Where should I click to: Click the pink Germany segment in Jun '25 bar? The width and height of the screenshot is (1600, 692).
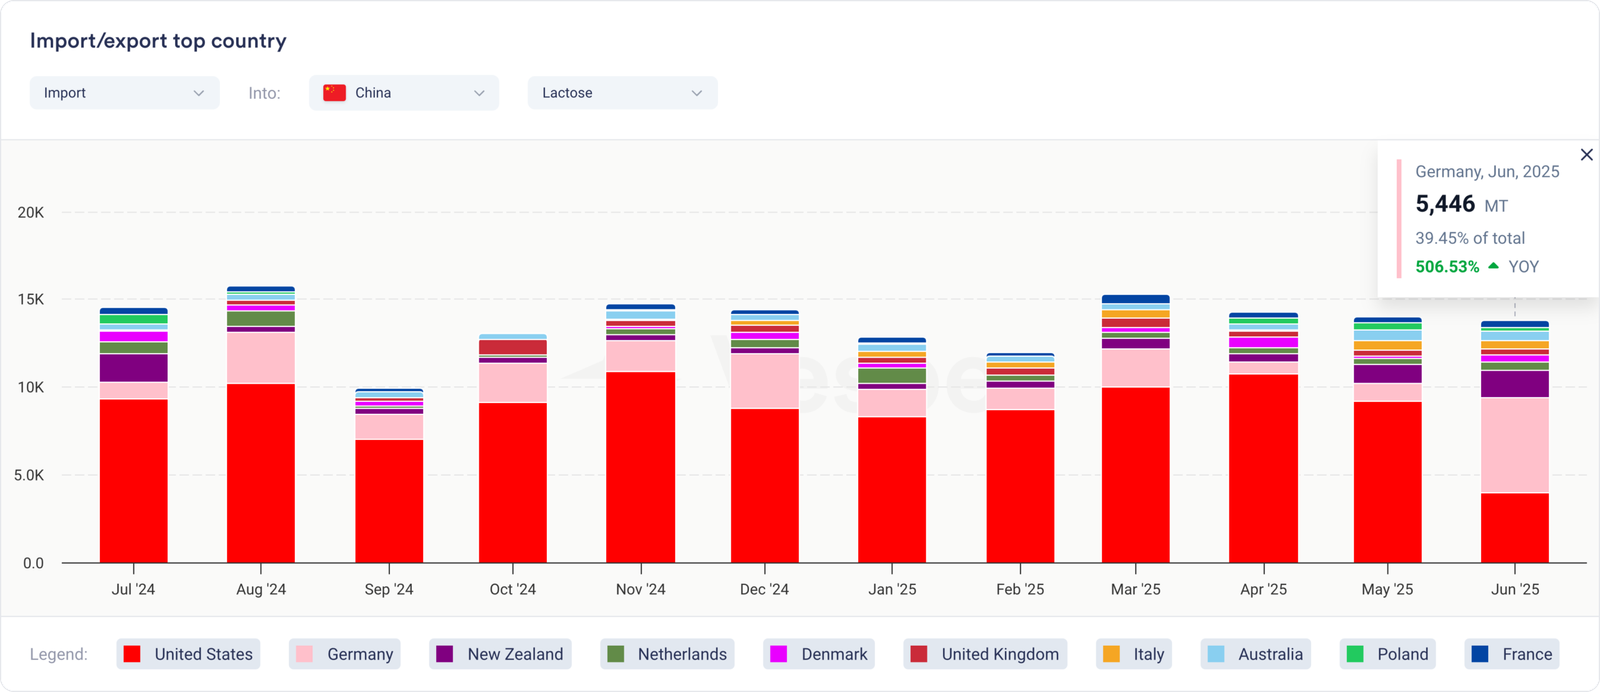tap(1514, 445)
